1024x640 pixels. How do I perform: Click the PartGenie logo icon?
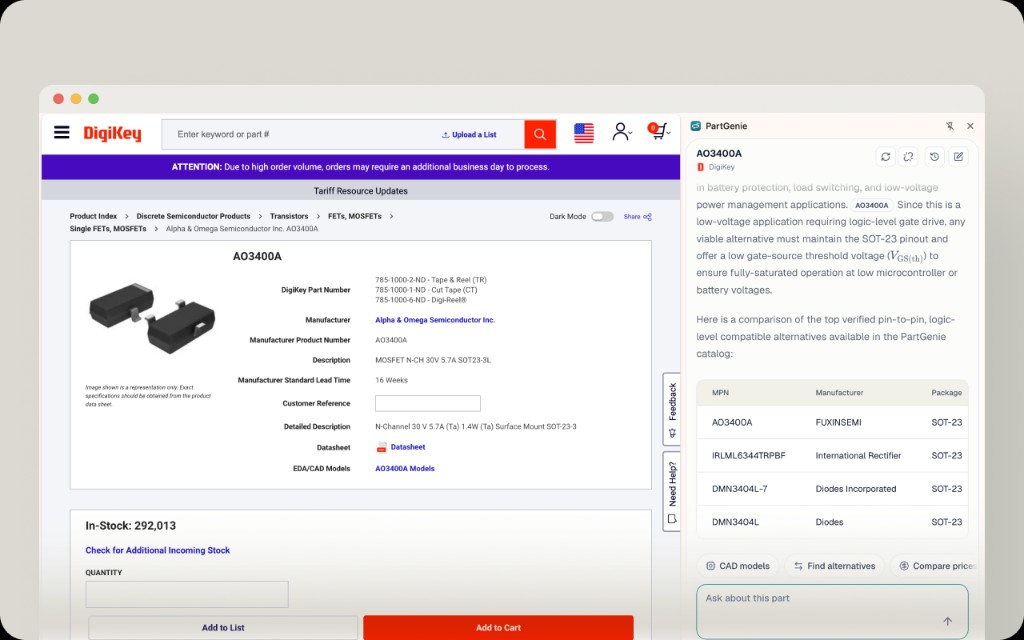click(x=696, y=126)
